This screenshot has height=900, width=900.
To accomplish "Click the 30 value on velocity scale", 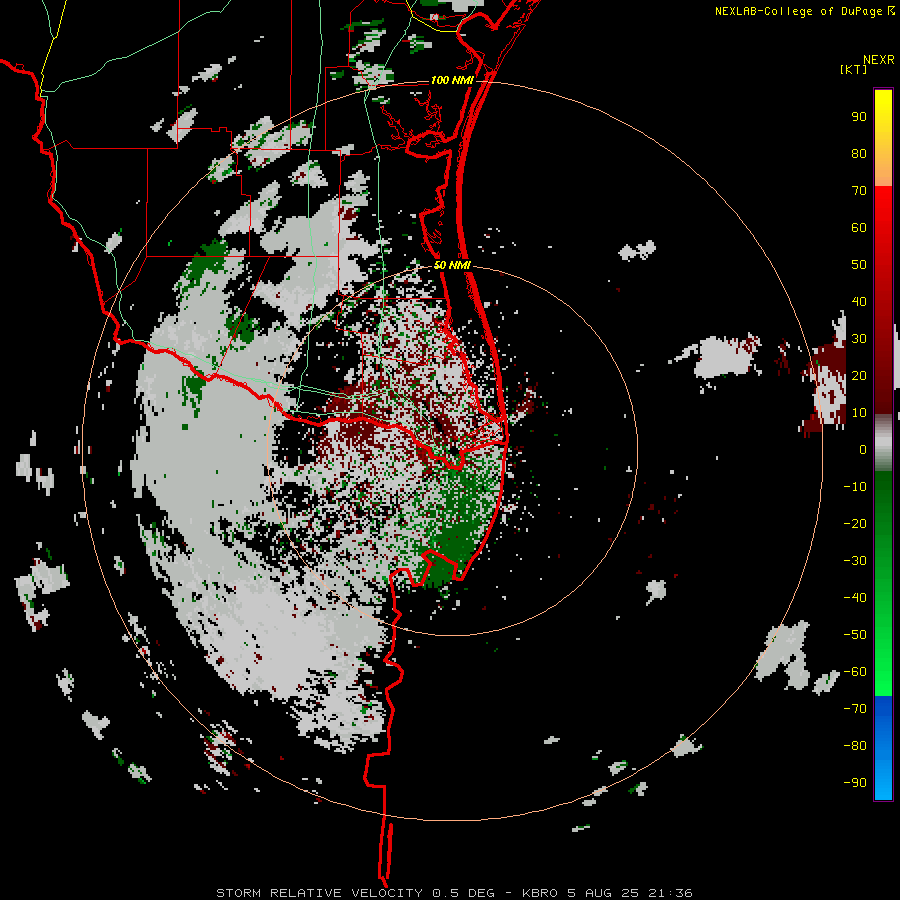I will (x=859, y=339).
